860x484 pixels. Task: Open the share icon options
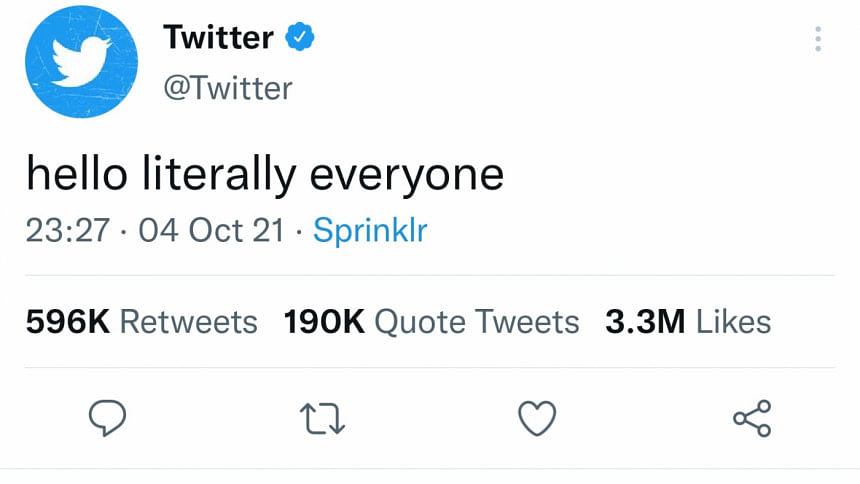752,418
